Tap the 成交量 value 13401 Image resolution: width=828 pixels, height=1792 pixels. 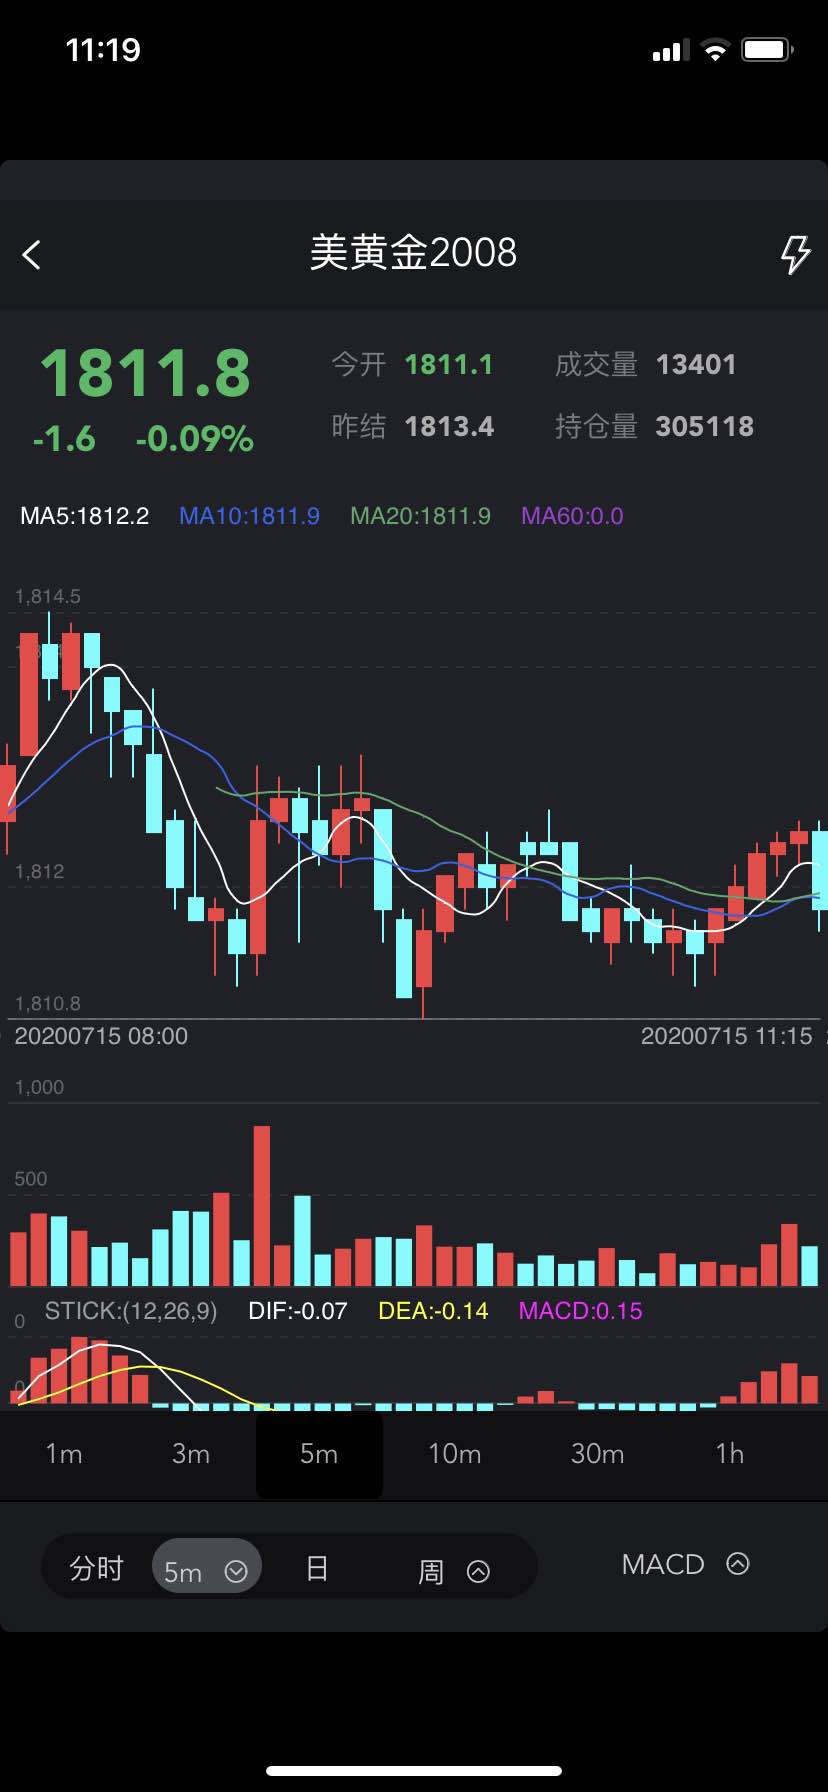click(696, 364)
